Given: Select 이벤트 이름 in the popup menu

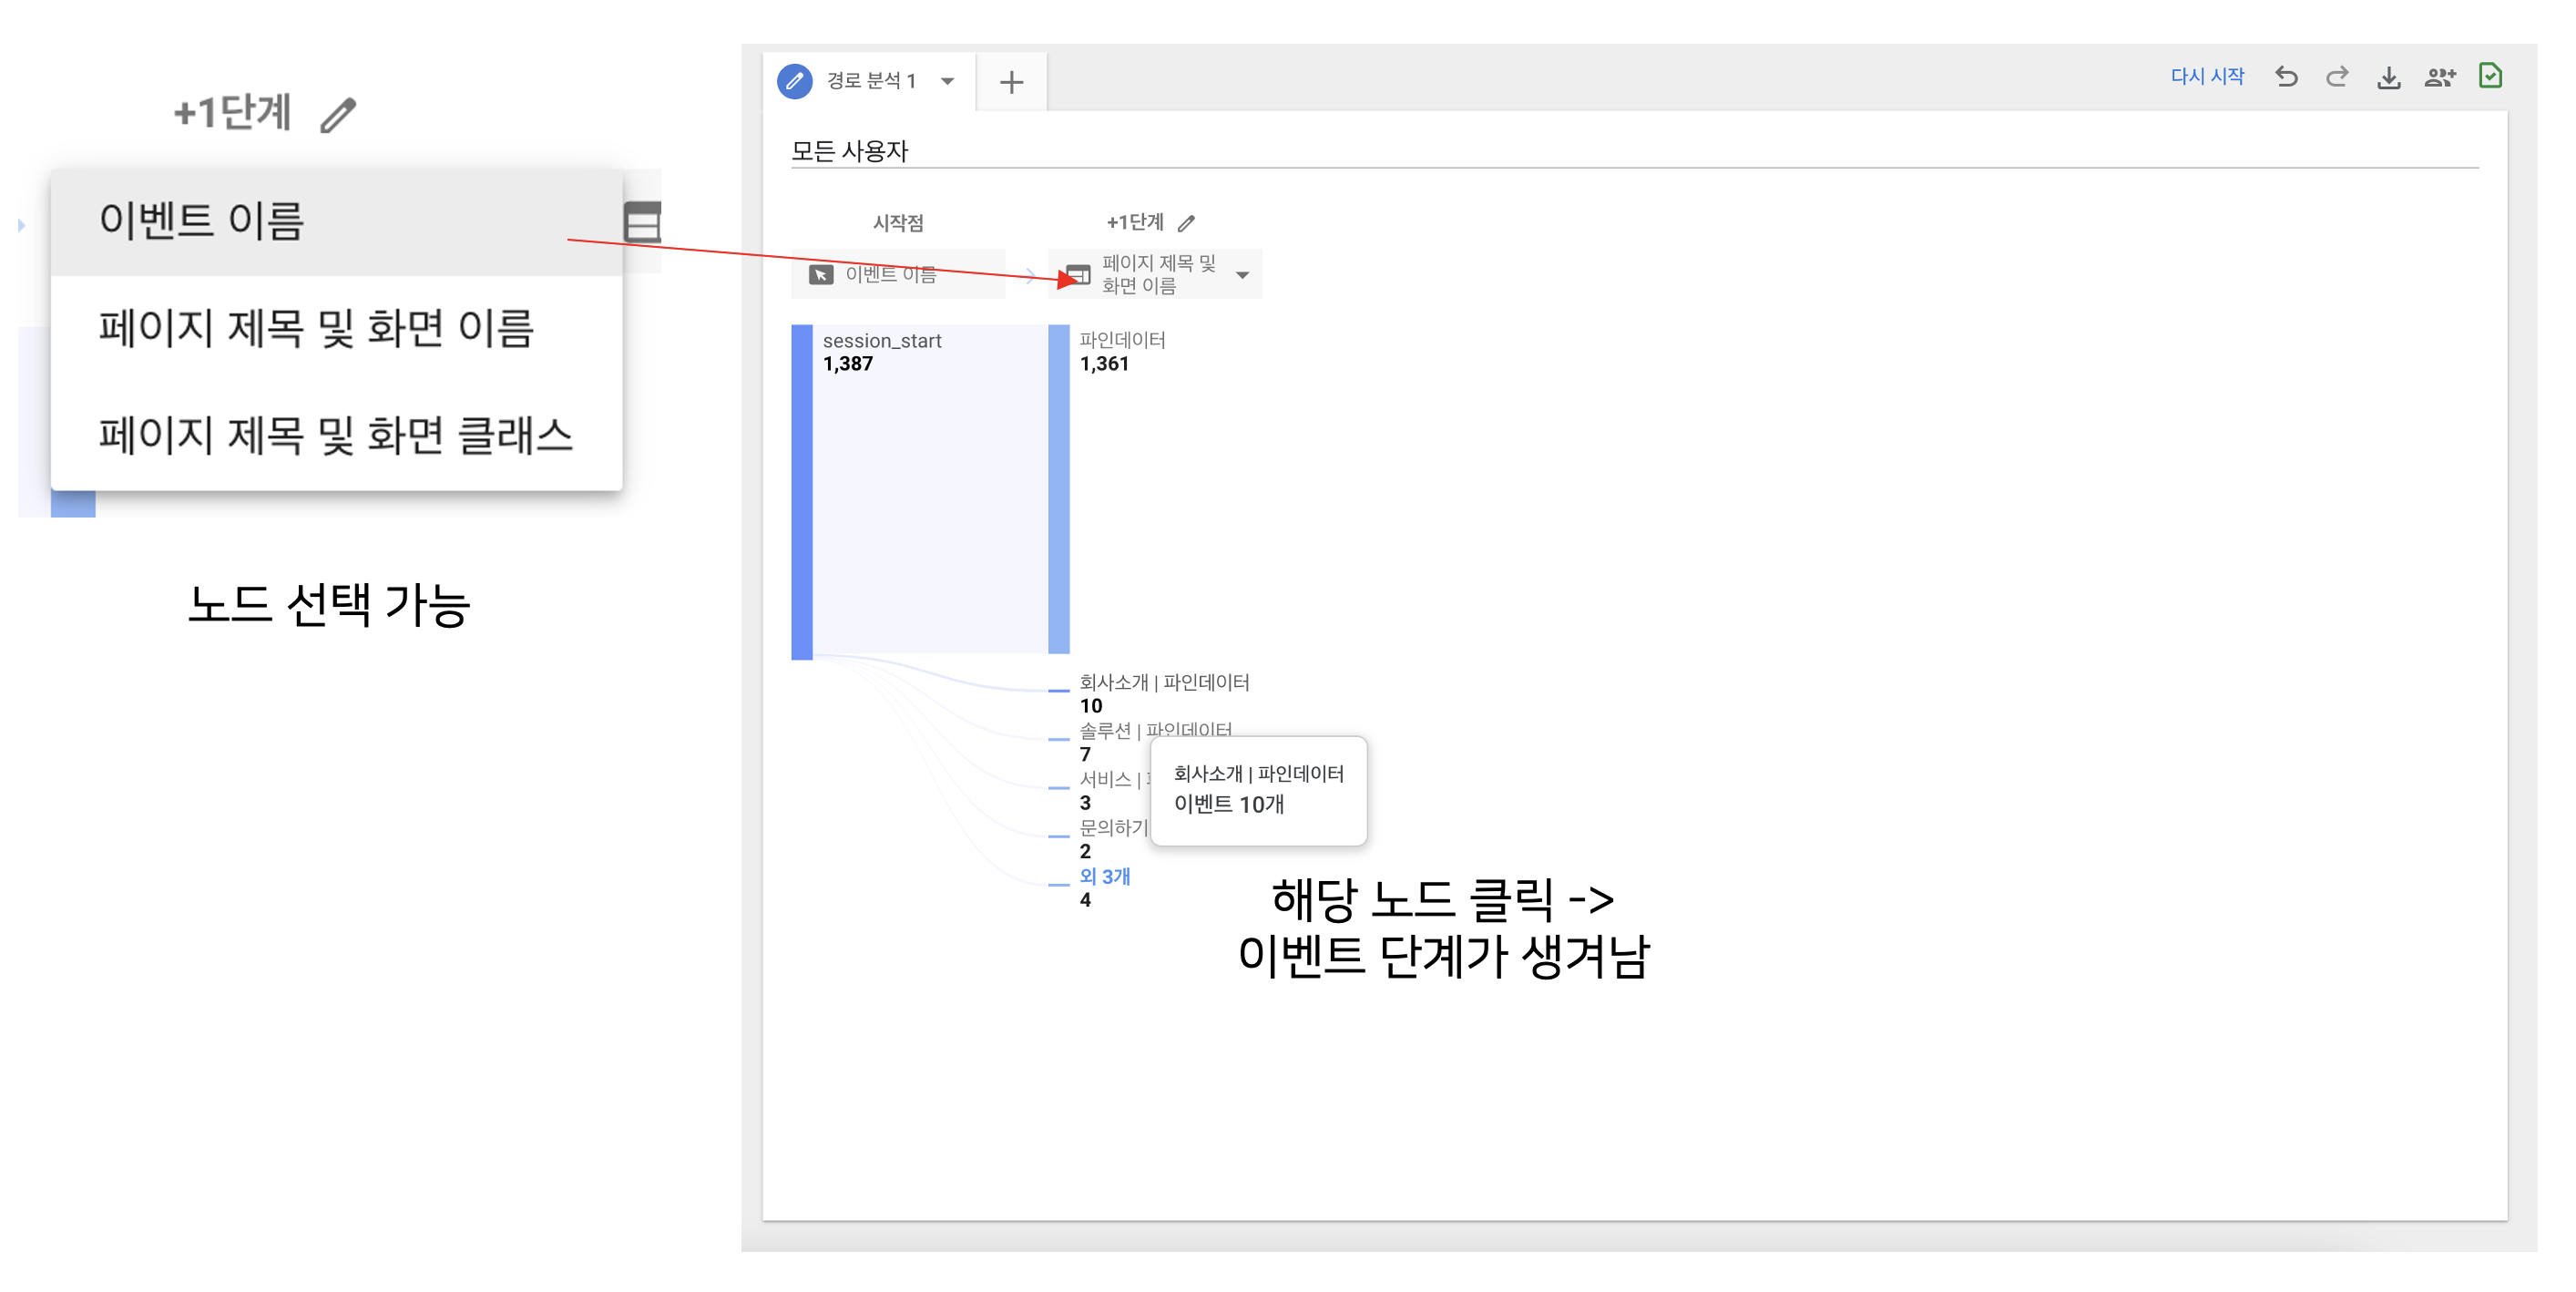Looking at the screenshot, I should click(200, 221).
